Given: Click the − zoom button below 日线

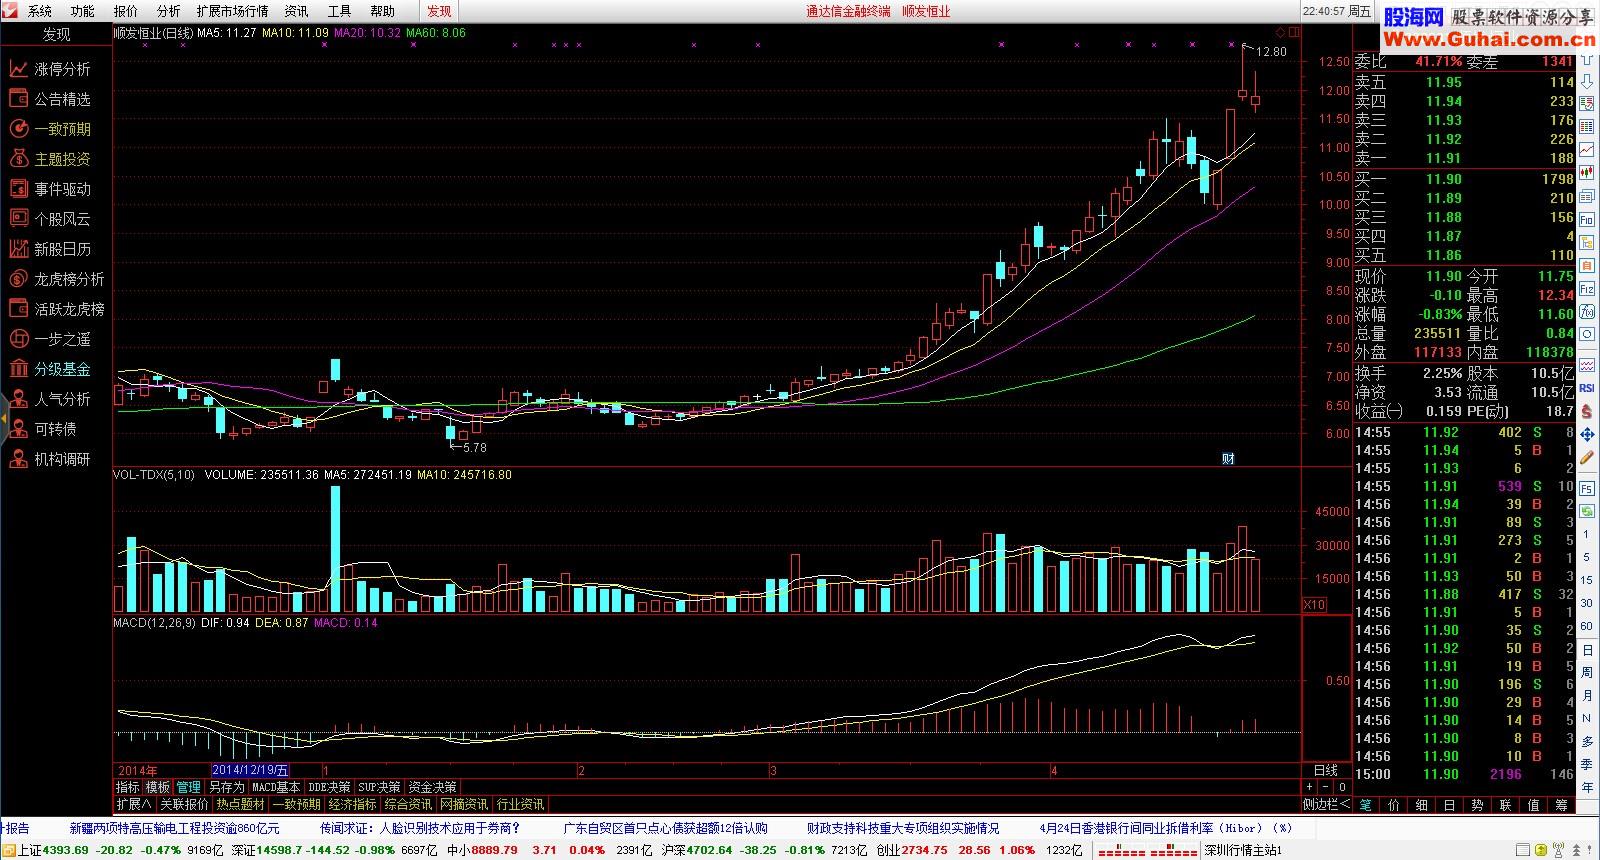Looking at the screenshot, I should [x=1326, y=787].
